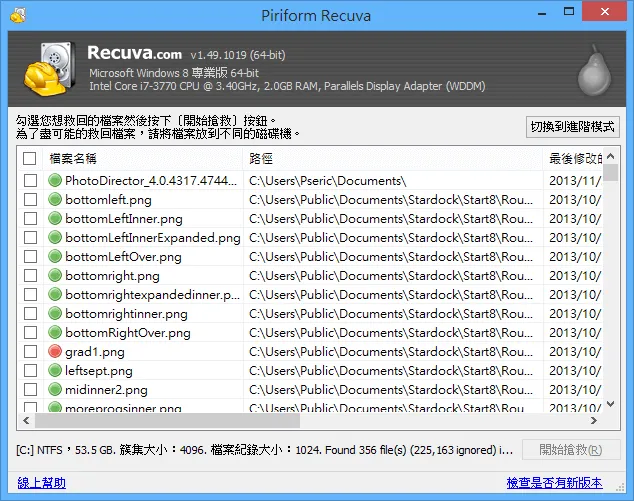Click the vertical scrollbar up arrow

[x=611, y=156]
